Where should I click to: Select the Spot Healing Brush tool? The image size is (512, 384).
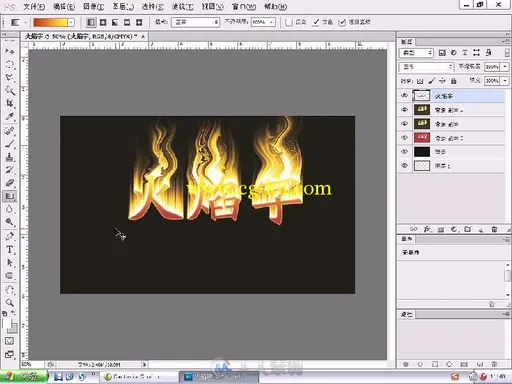coord(10,131)
